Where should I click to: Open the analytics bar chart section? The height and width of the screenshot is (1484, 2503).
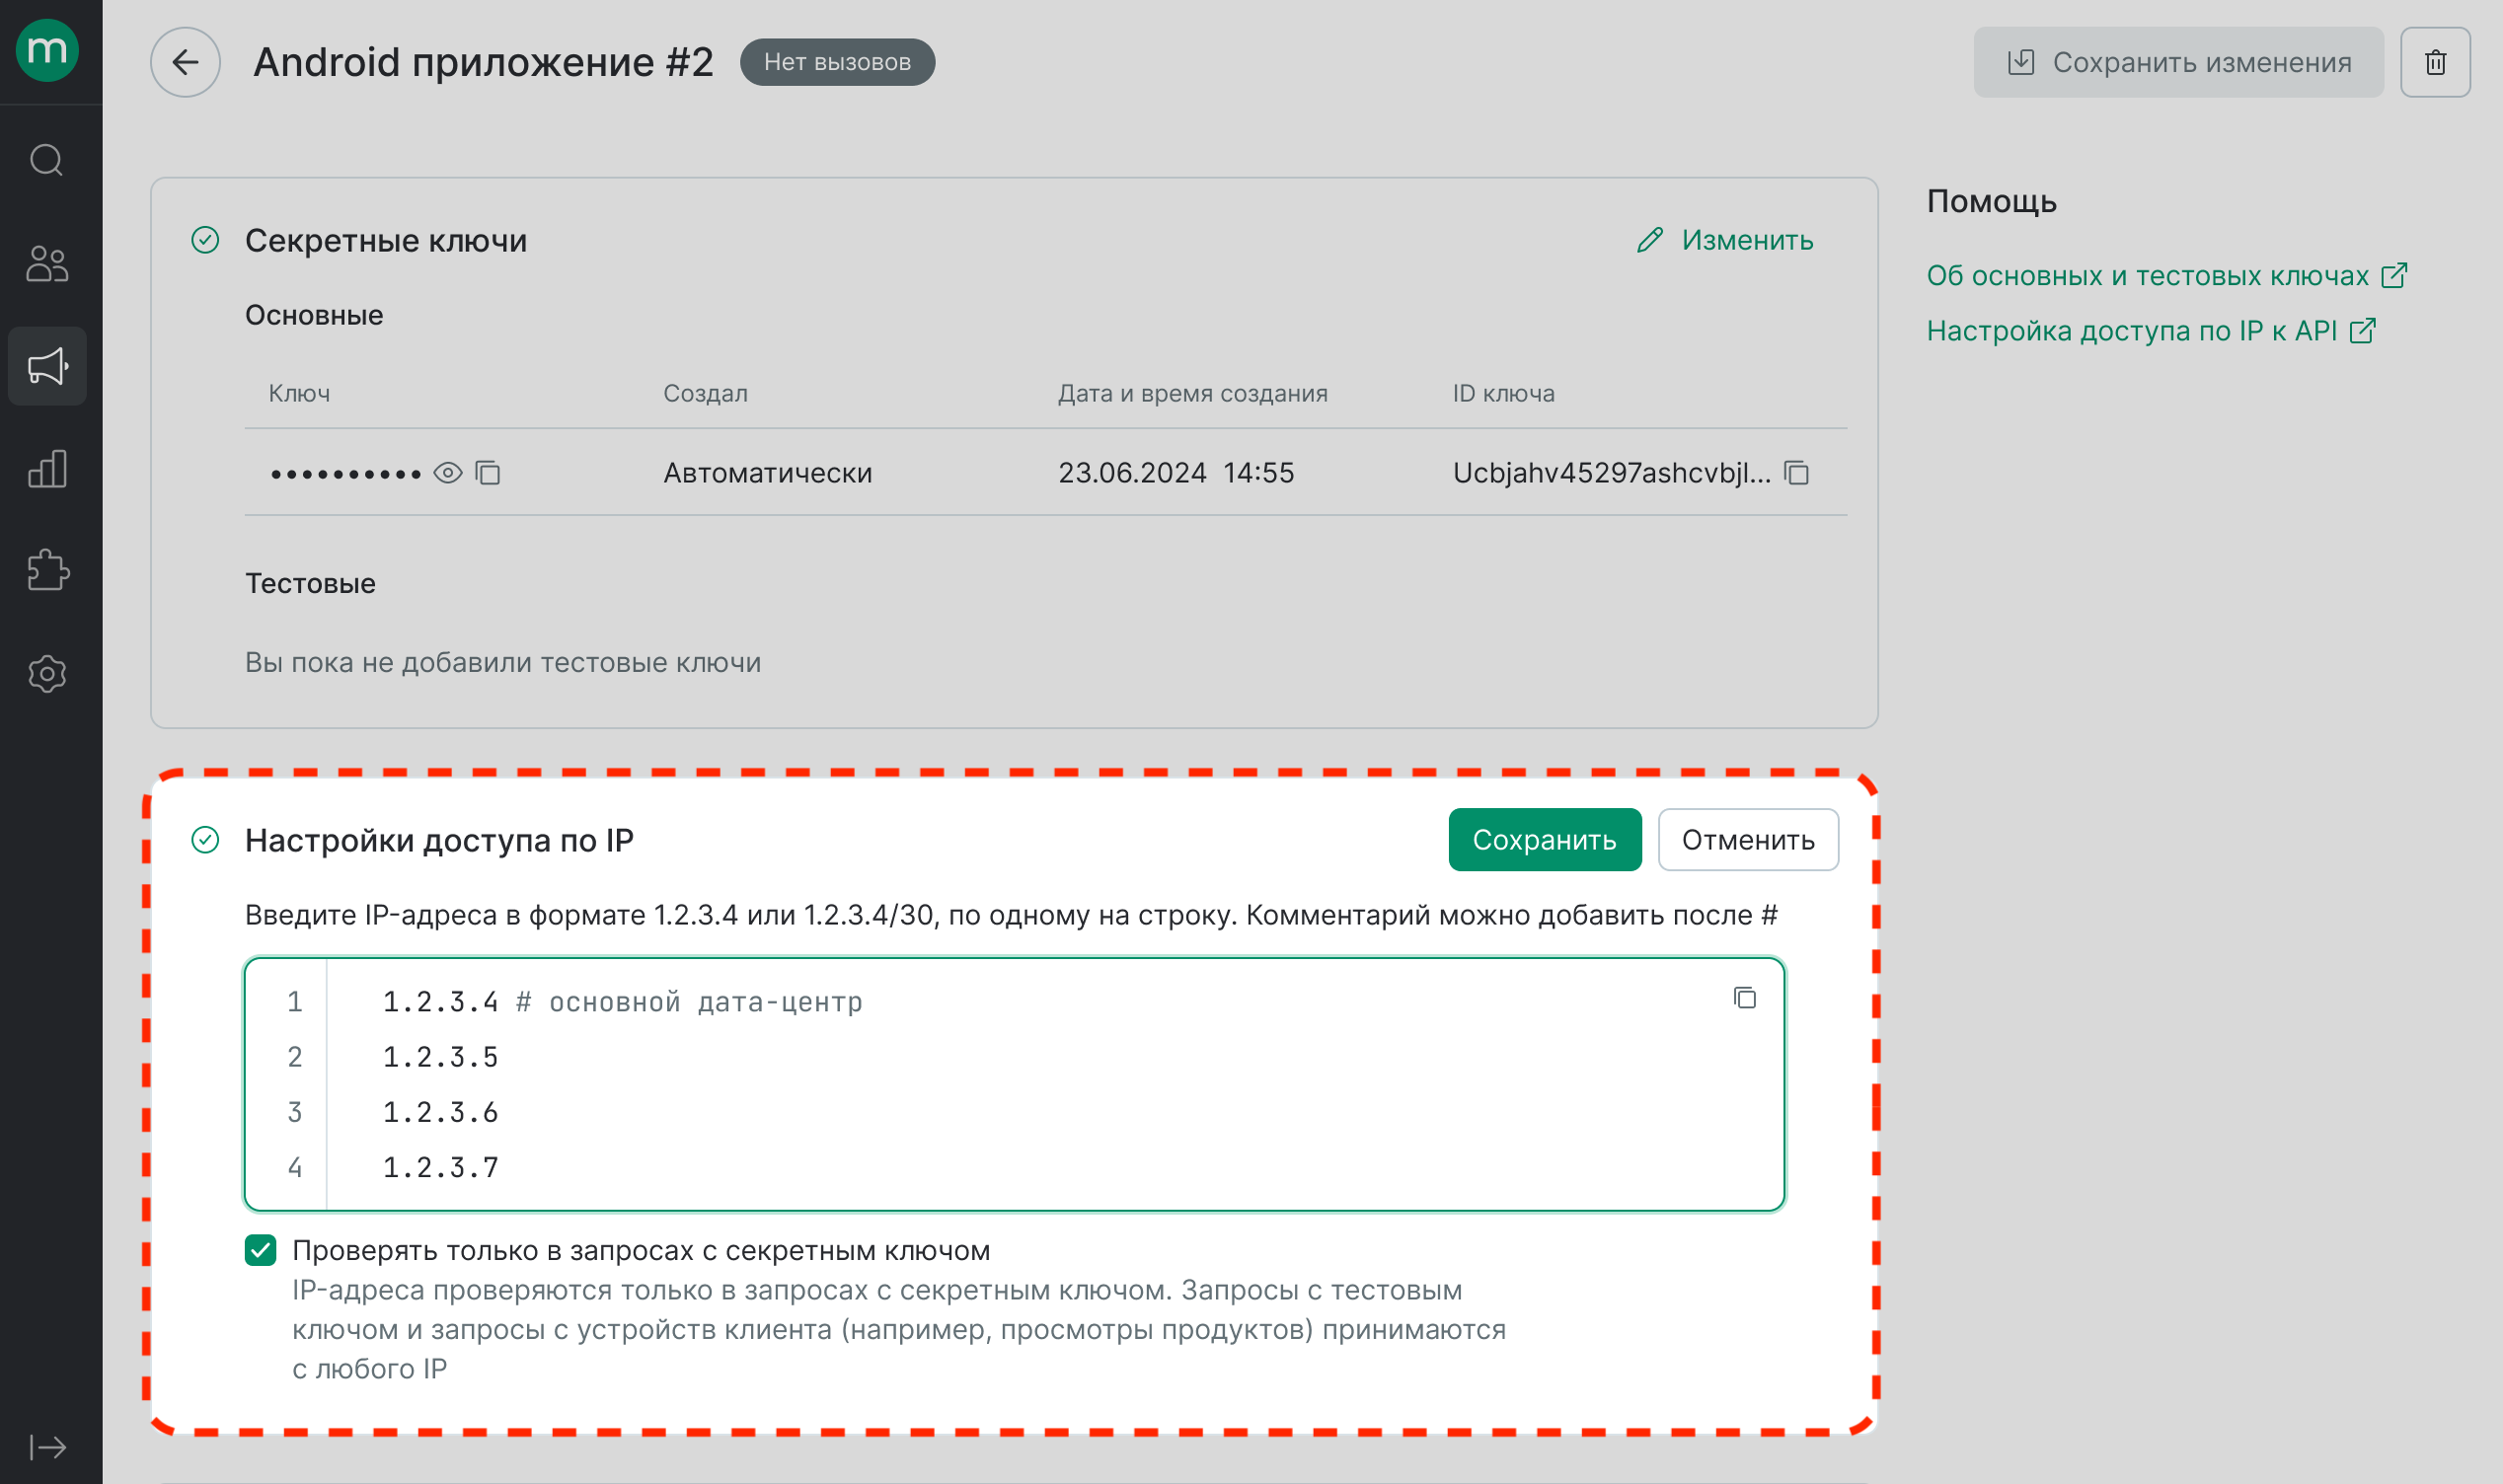point(47,468)
